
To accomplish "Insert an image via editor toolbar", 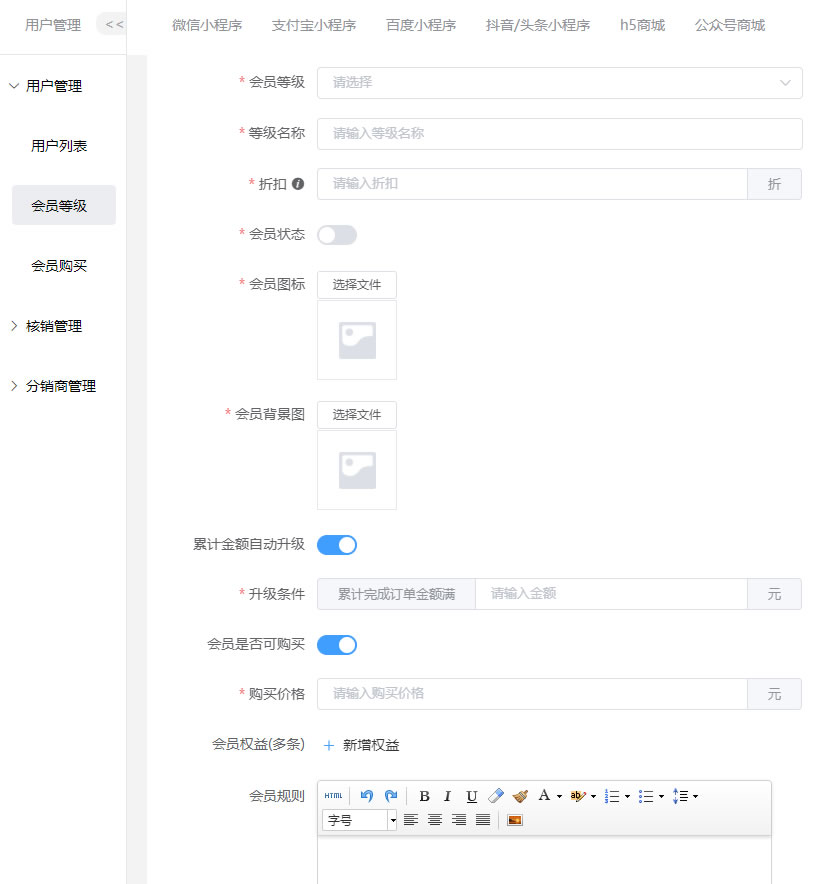I will pos(515,820).
